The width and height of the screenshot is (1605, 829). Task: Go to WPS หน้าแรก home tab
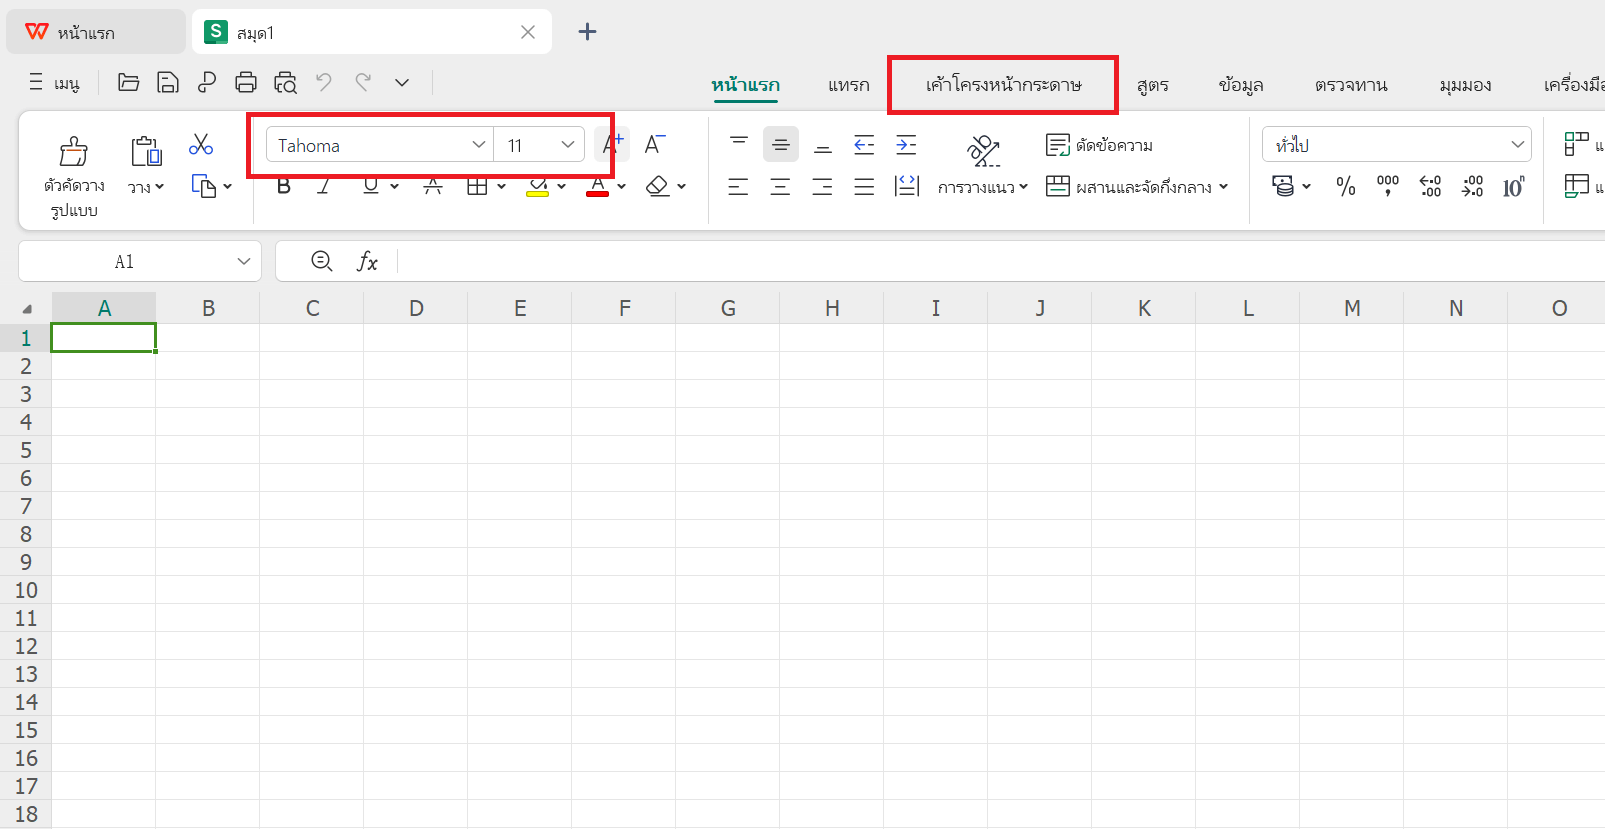(96, 32)
